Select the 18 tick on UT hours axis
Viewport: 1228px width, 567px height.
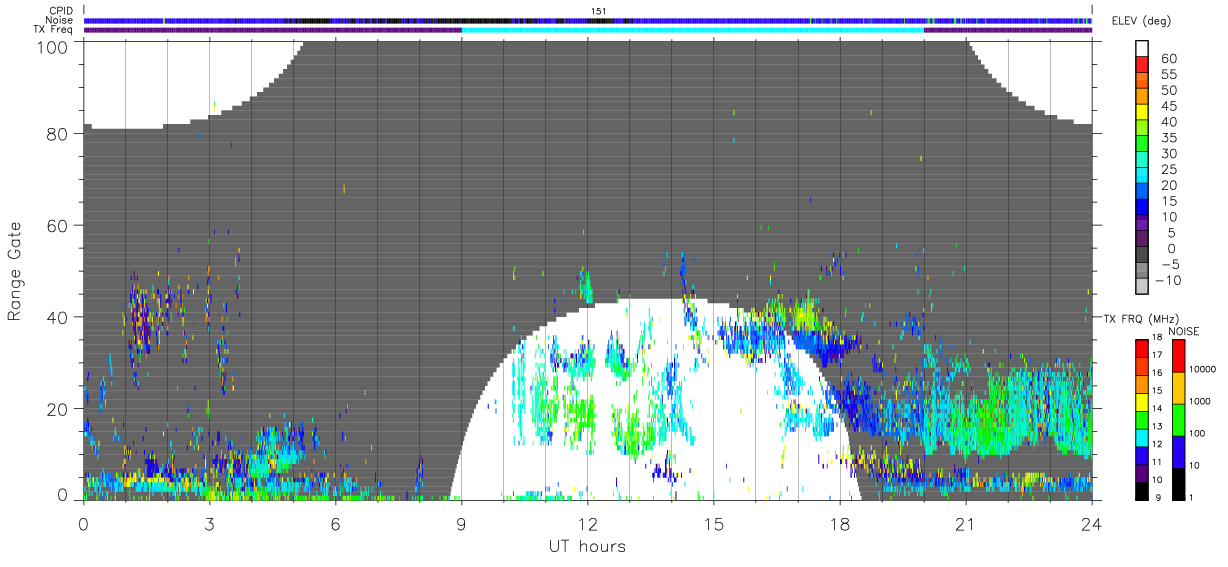[840, 522]
